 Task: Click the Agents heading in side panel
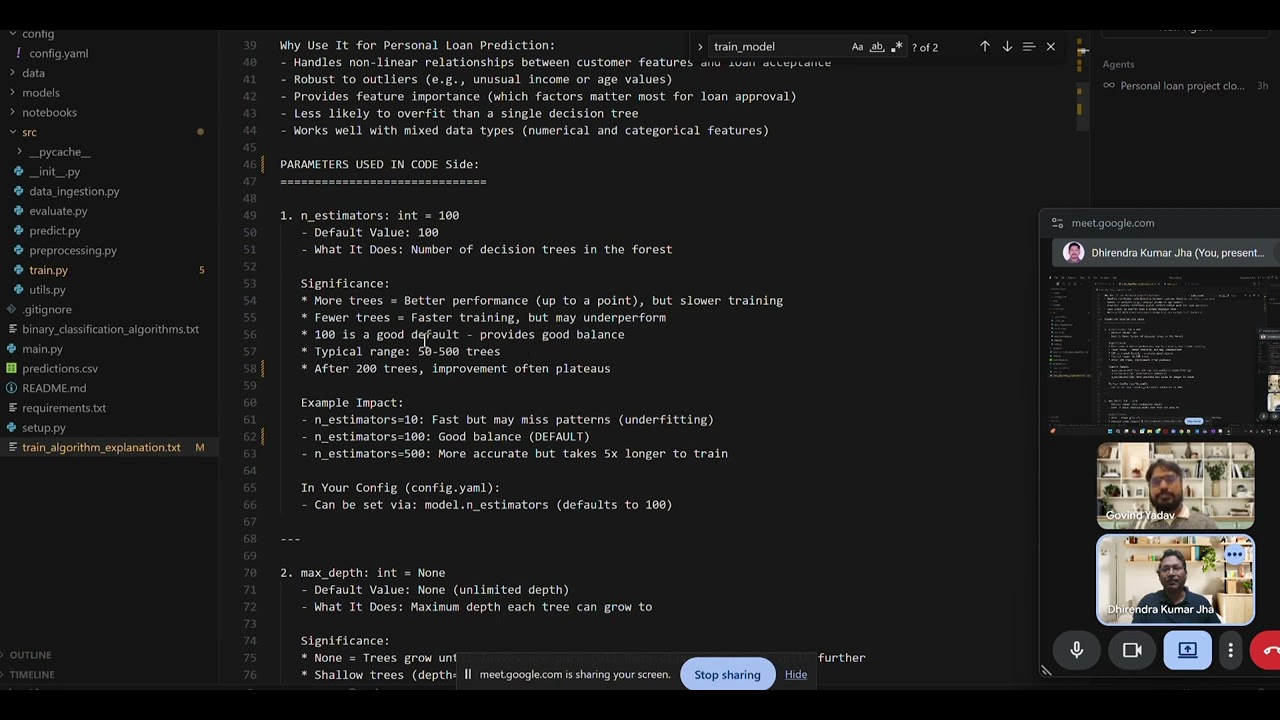coord(1118,64)
